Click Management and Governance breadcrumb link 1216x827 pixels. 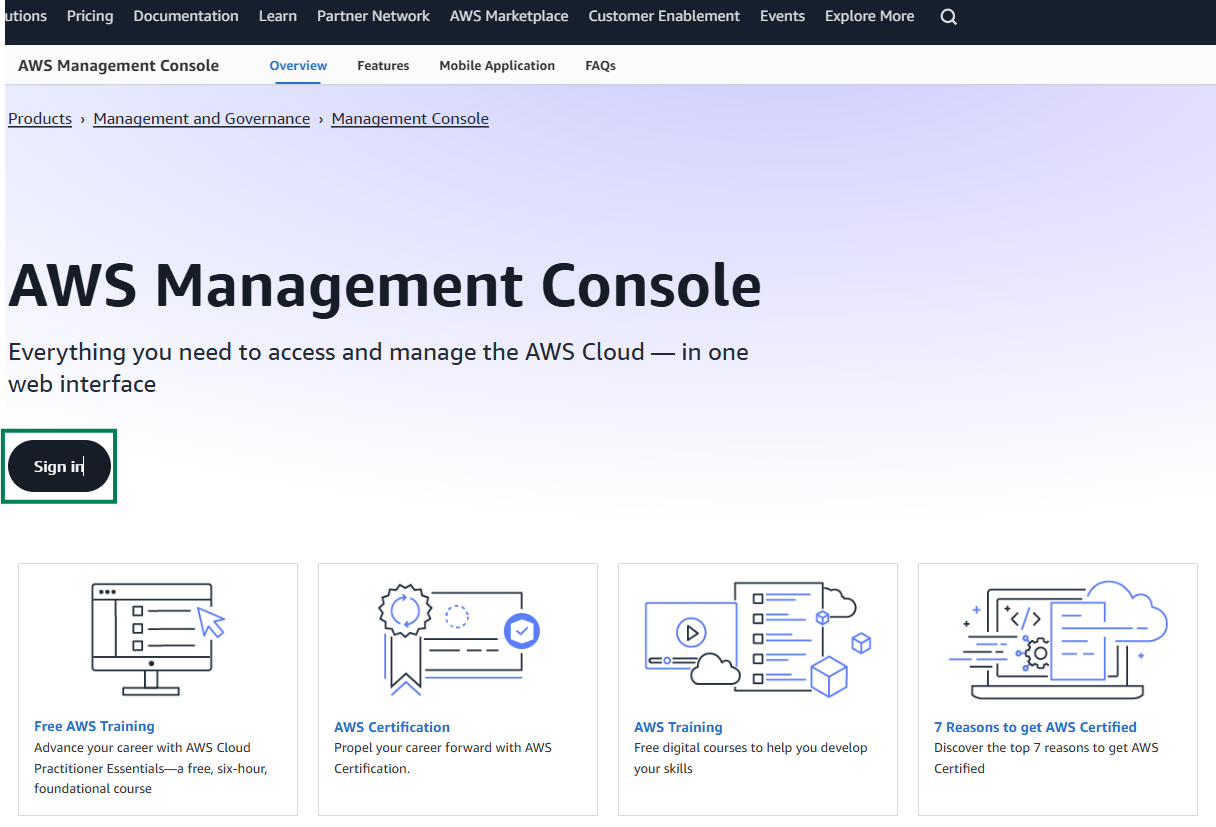click(x=202, y=118)
